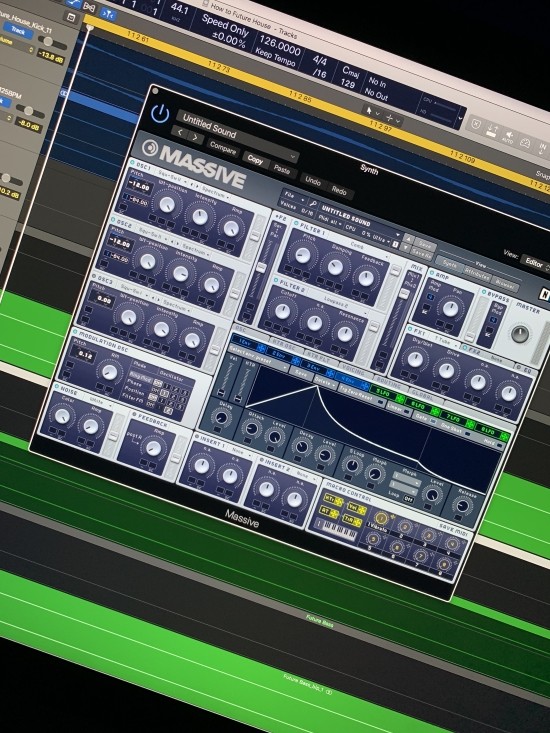Viewport: 550px width, 733px height.
Task: Click the preset down arrow next to Save As
Action: point(405,247)
